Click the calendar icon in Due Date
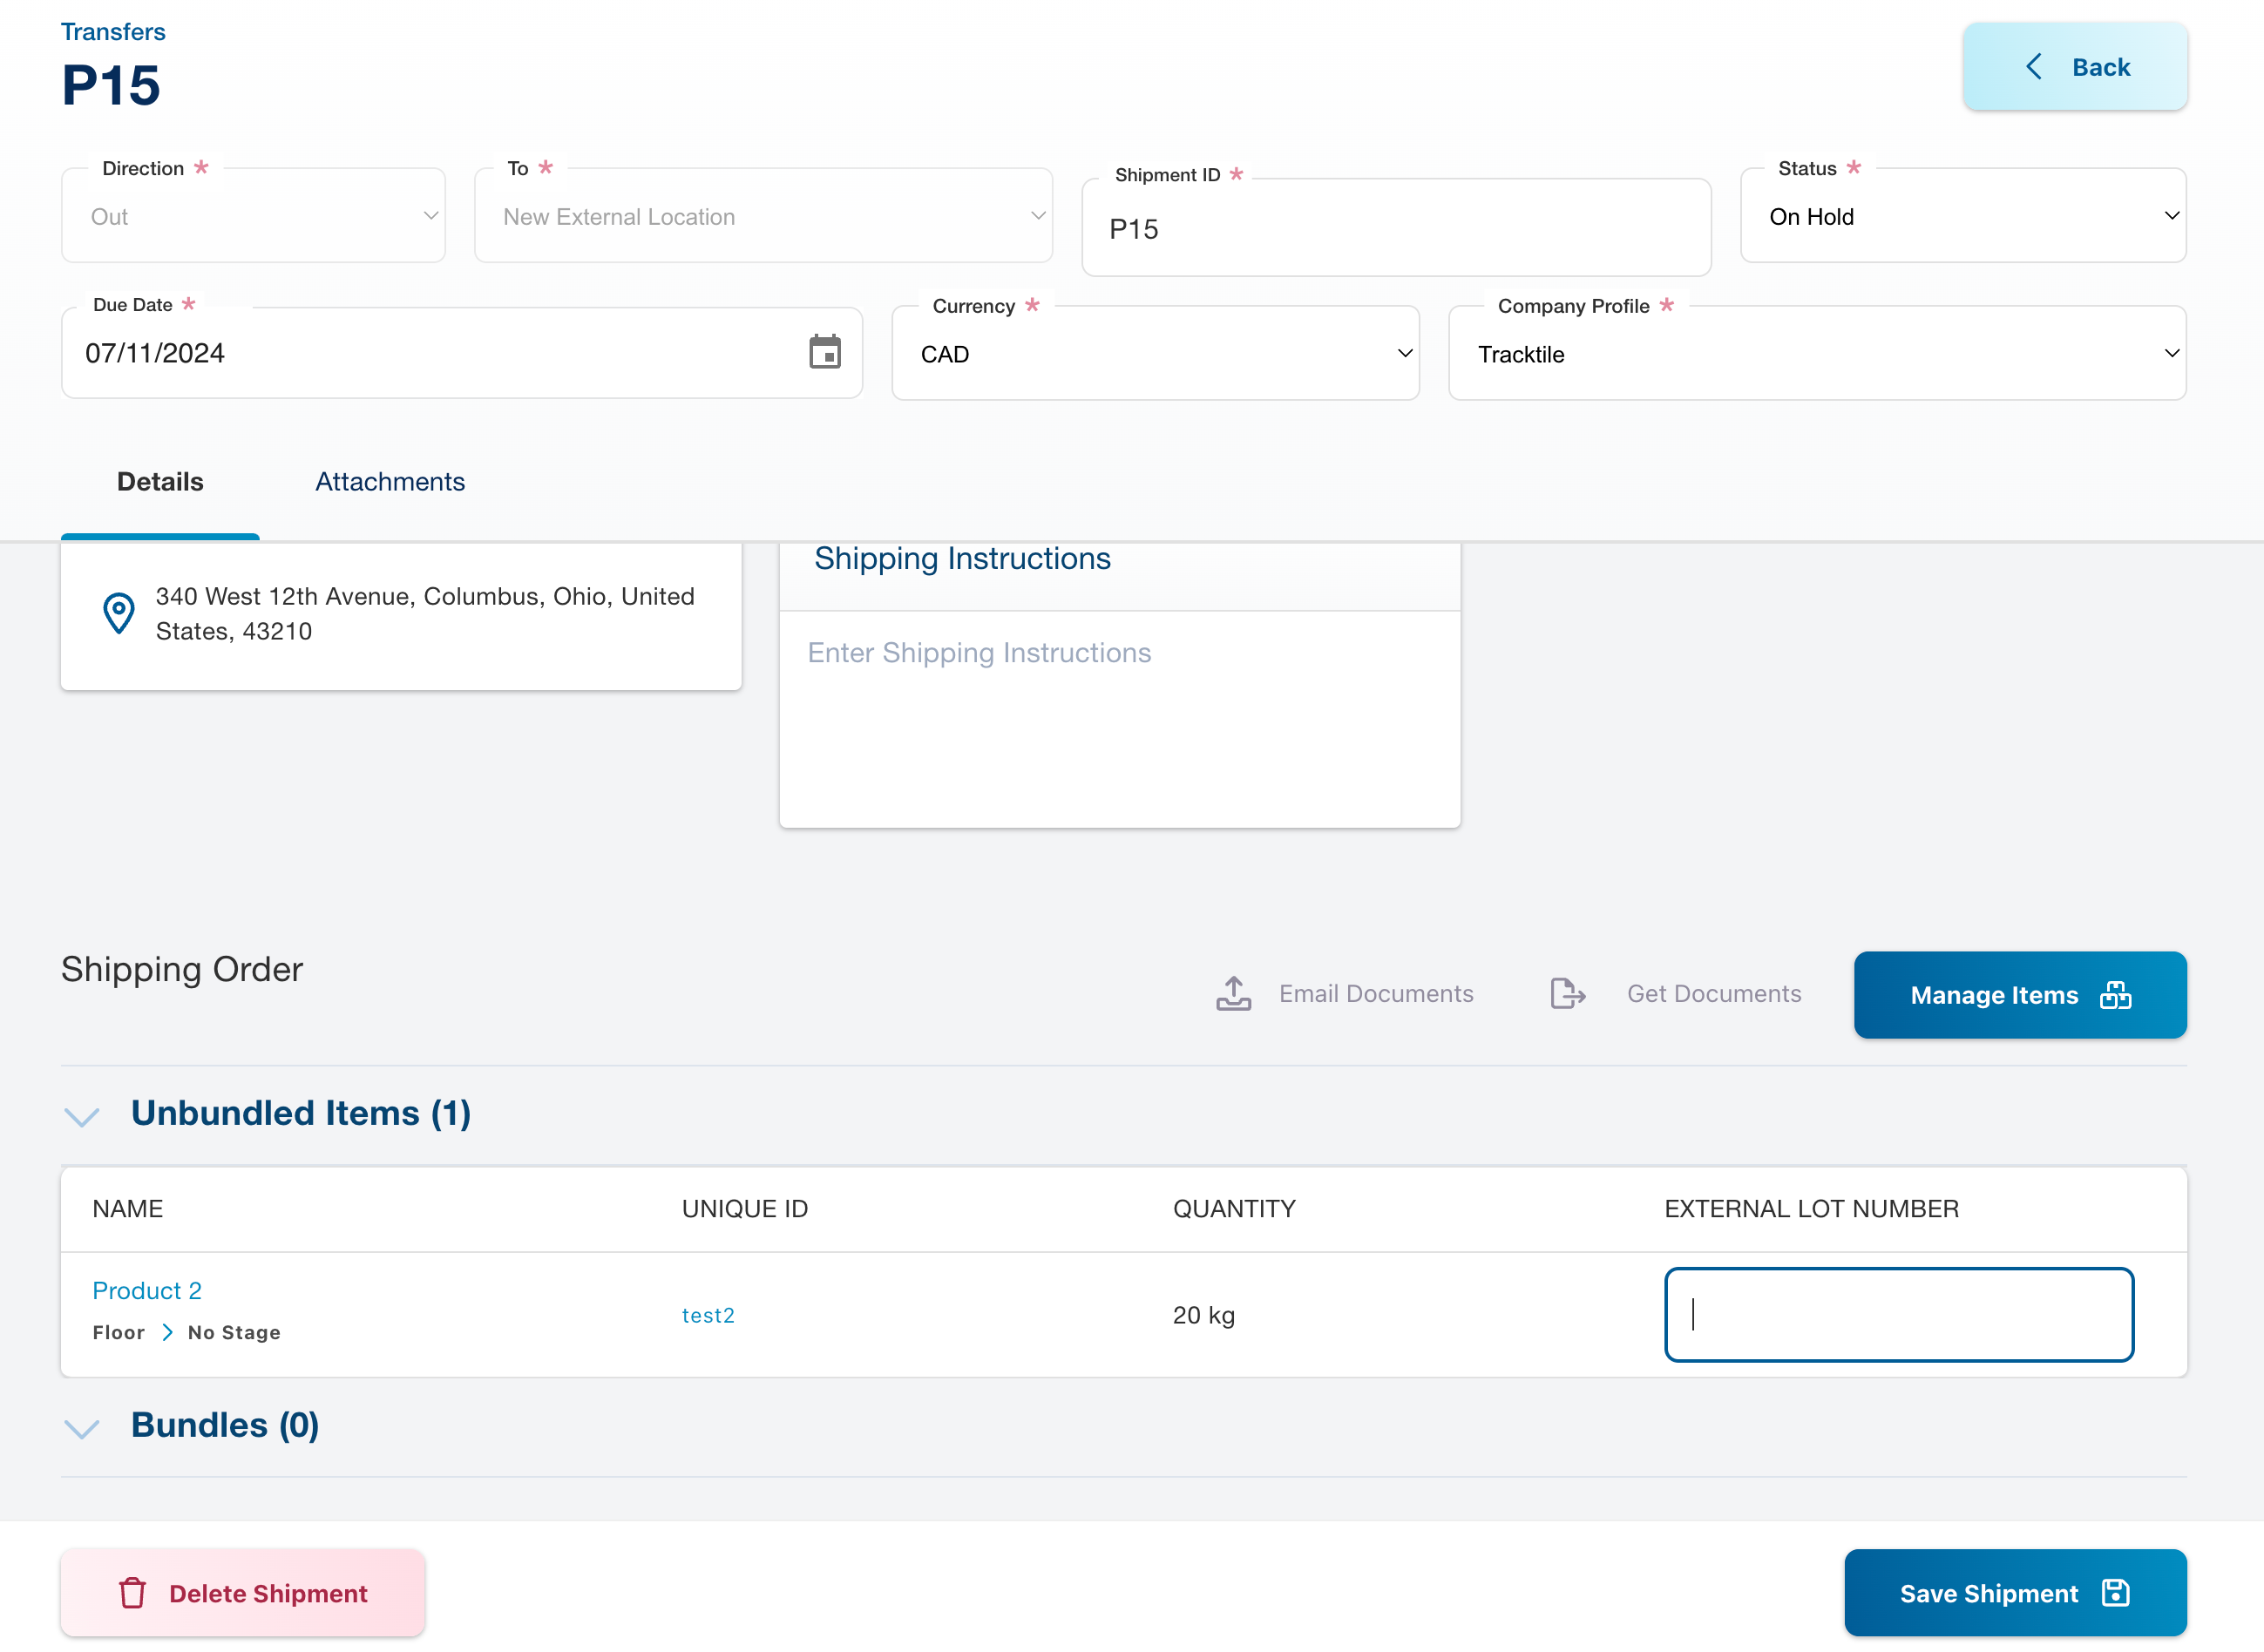 coord(824,353)
